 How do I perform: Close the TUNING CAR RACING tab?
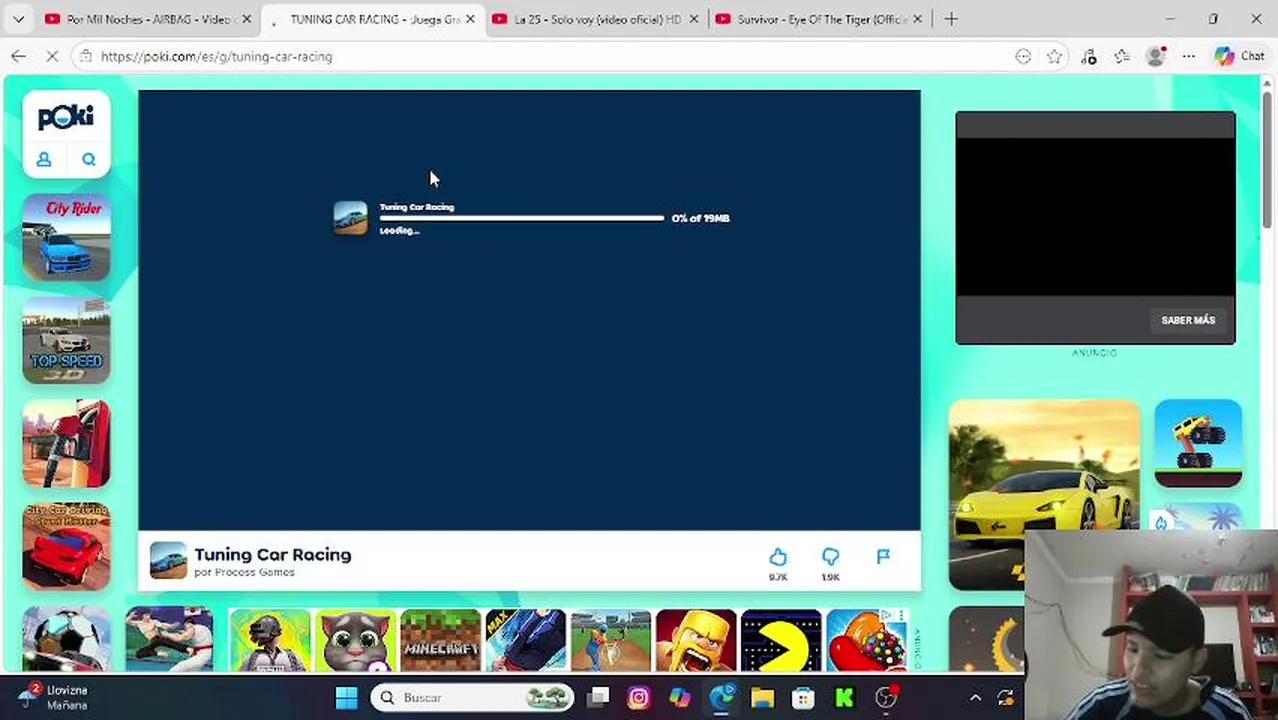470,19
